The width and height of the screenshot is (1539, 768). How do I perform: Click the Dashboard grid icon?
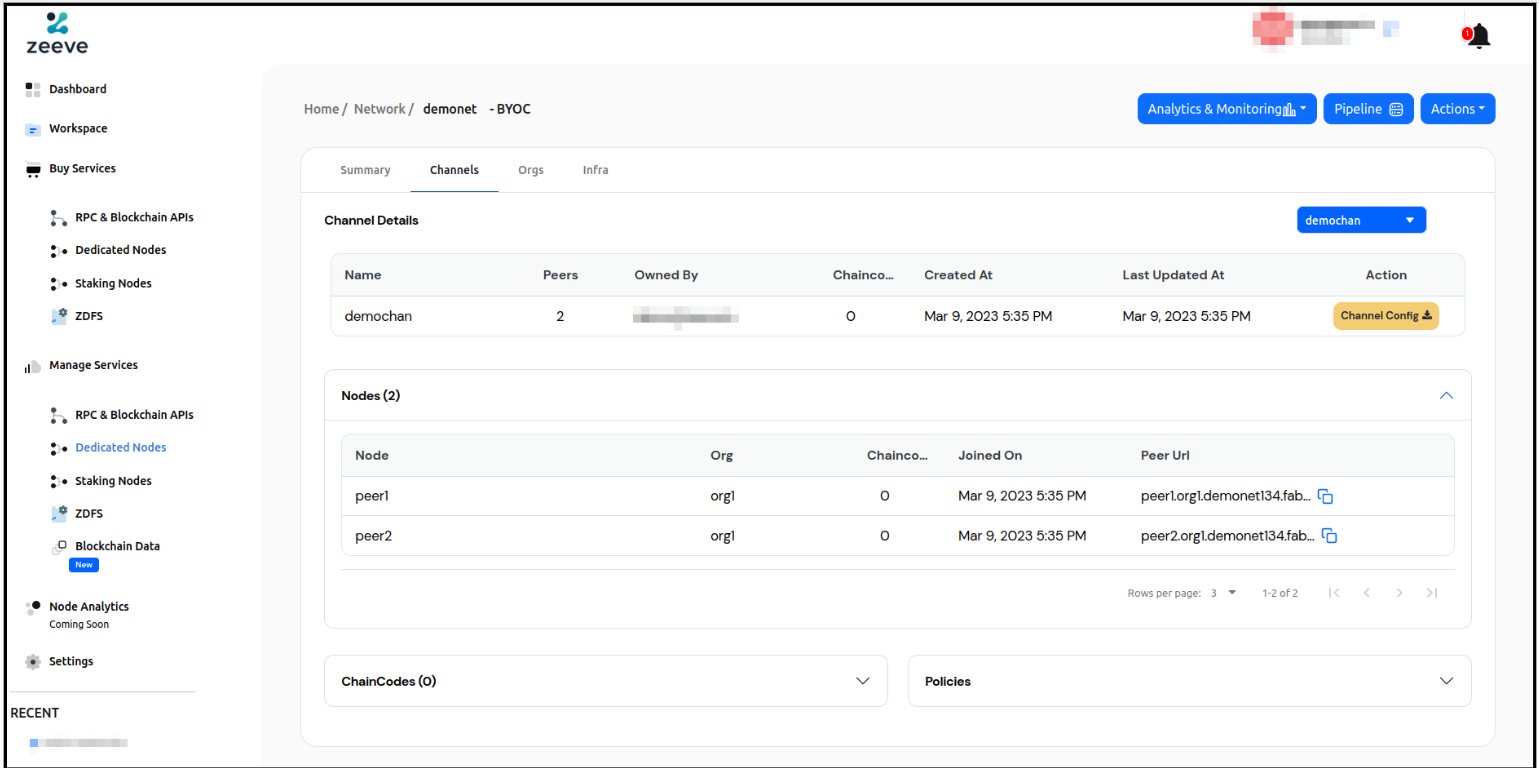33,89
